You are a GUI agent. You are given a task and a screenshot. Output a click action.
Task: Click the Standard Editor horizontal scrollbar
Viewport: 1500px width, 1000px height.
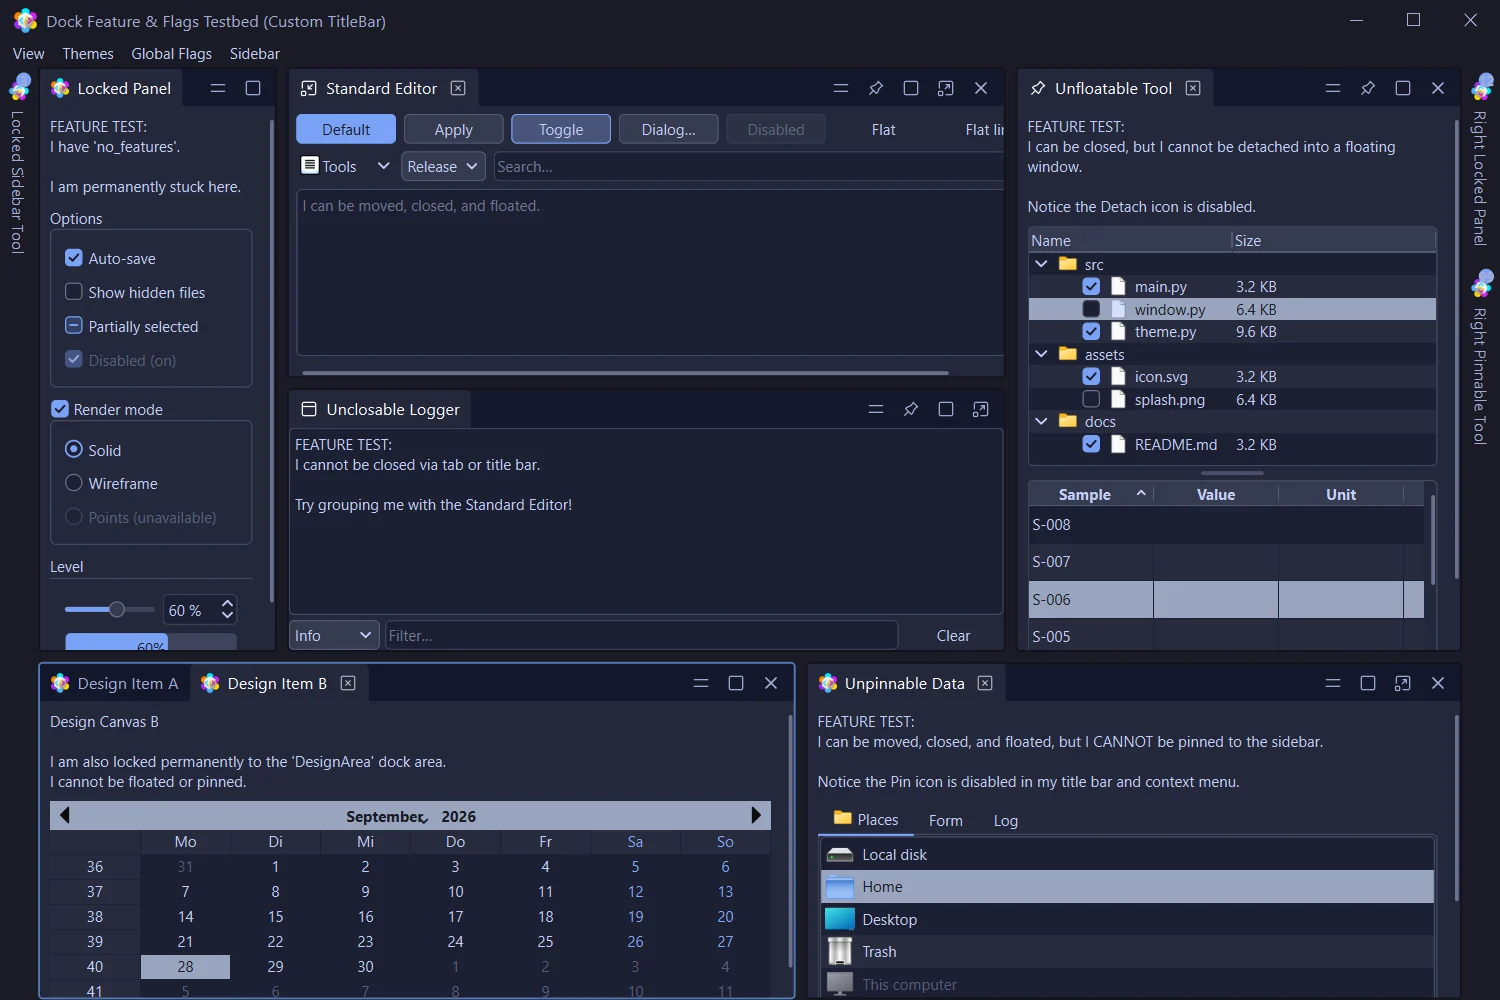click(625, 372)
